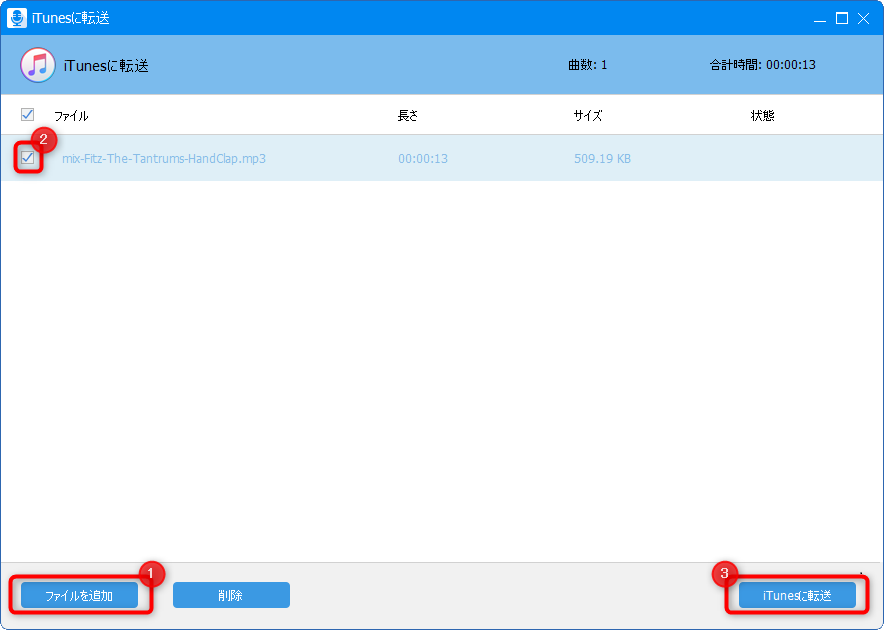Click the microphone app icon in title bar
This screenshot has width=884, height=630.
17,18
